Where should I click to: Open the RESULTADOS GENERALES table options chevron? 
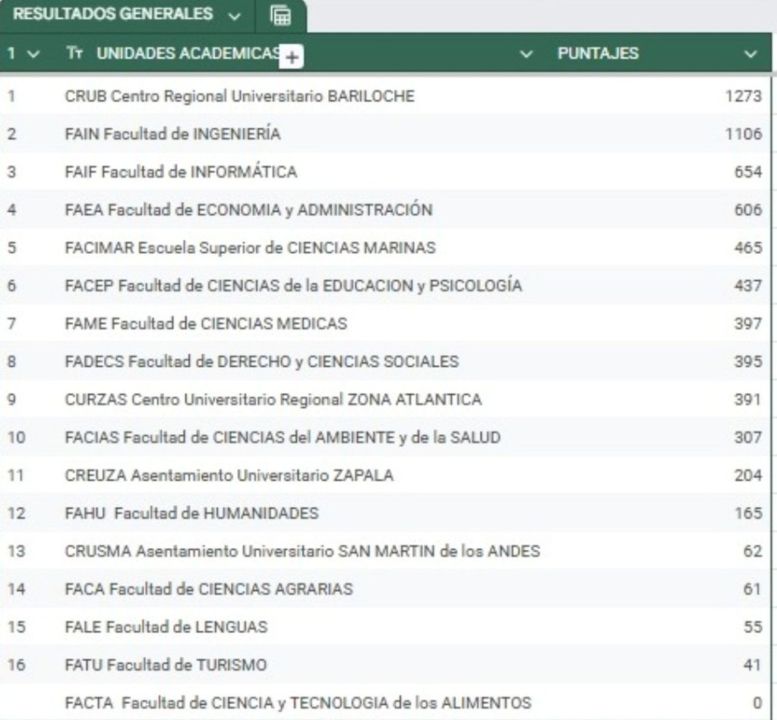coord(234,15)
